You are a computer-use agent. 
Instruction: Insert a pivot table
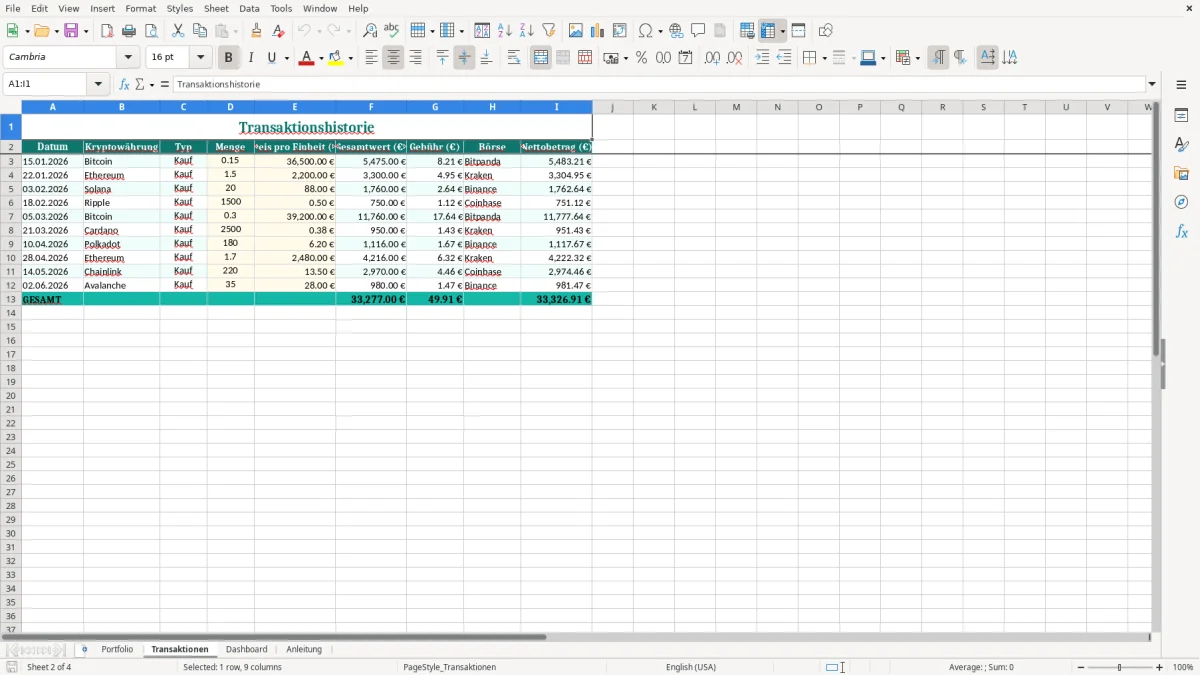pos(620,31)
